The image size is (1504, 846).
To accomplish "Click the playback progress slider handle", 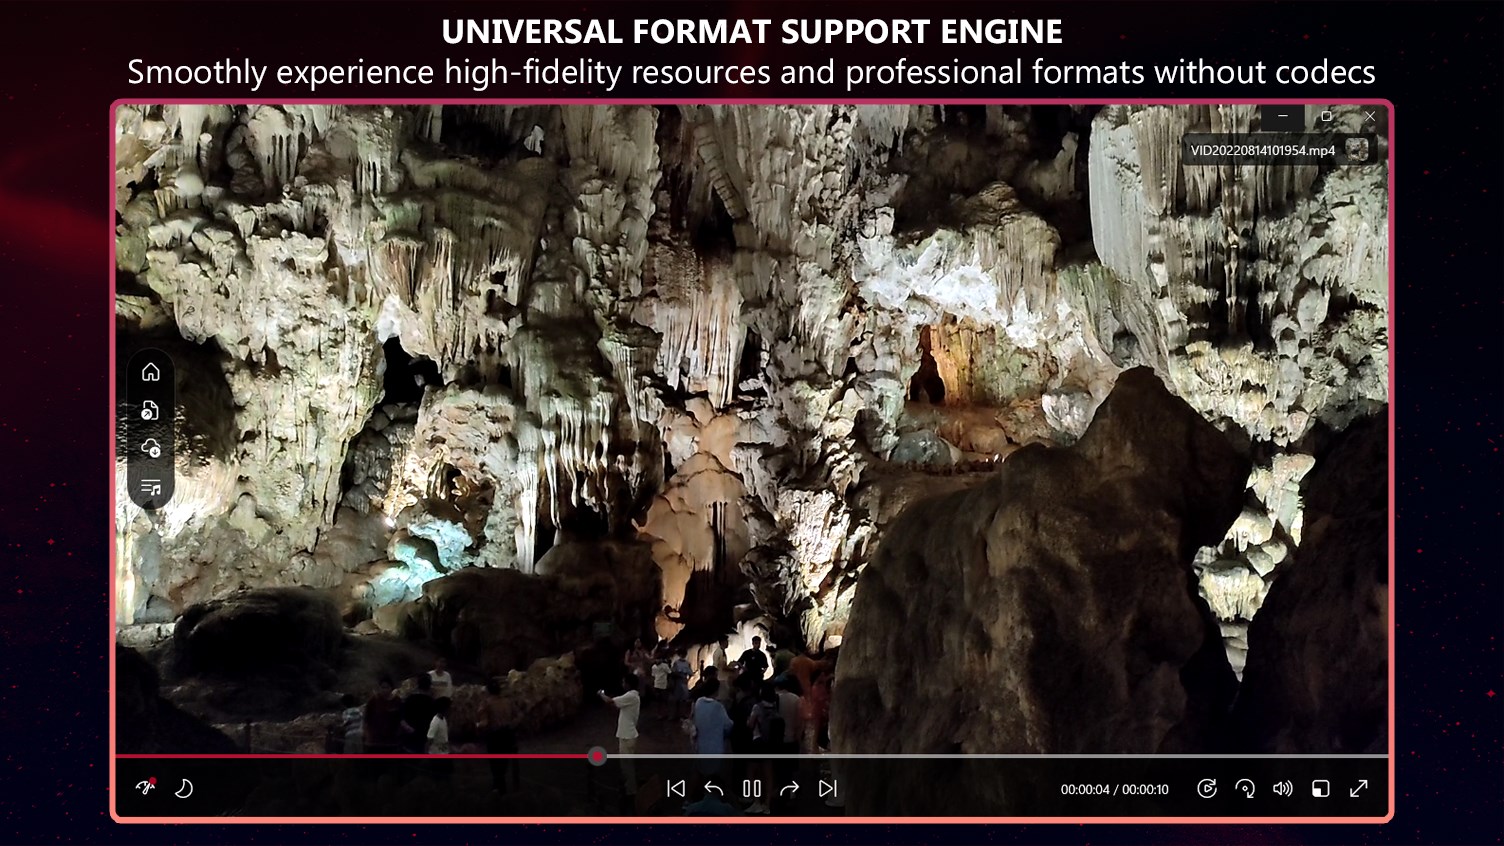I will click(x=597, y=756).
